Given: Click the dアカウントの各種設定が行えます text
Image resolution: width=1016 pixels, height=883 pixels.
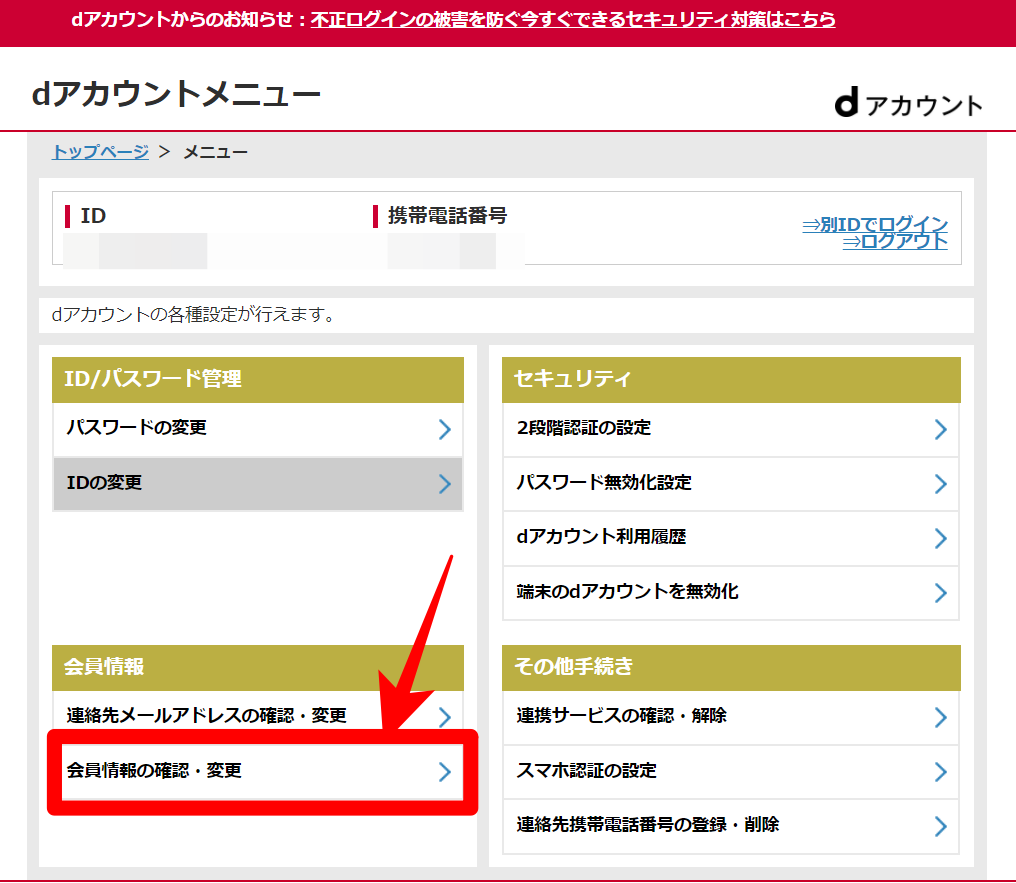Looking at the screenshot, I should (193, 315).
